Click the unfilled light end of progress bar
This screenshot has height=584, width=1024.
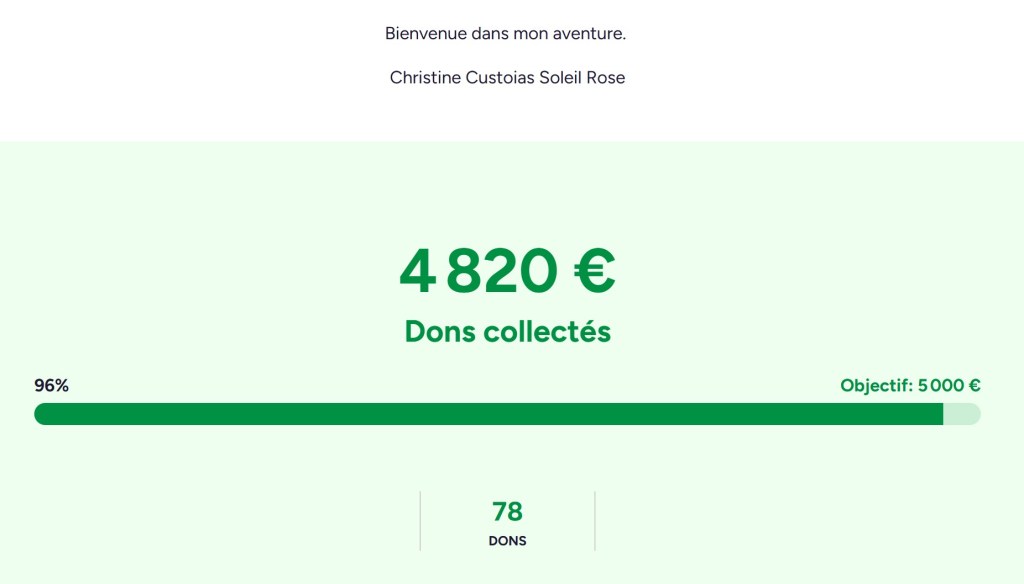click(x=962, y=414)
